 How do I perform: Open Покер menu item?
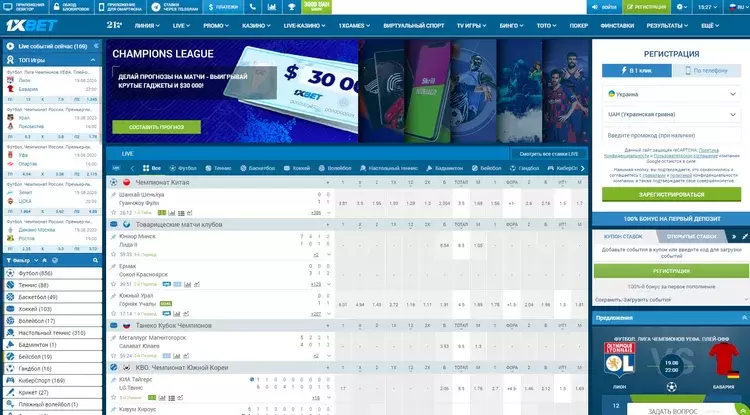579,26
